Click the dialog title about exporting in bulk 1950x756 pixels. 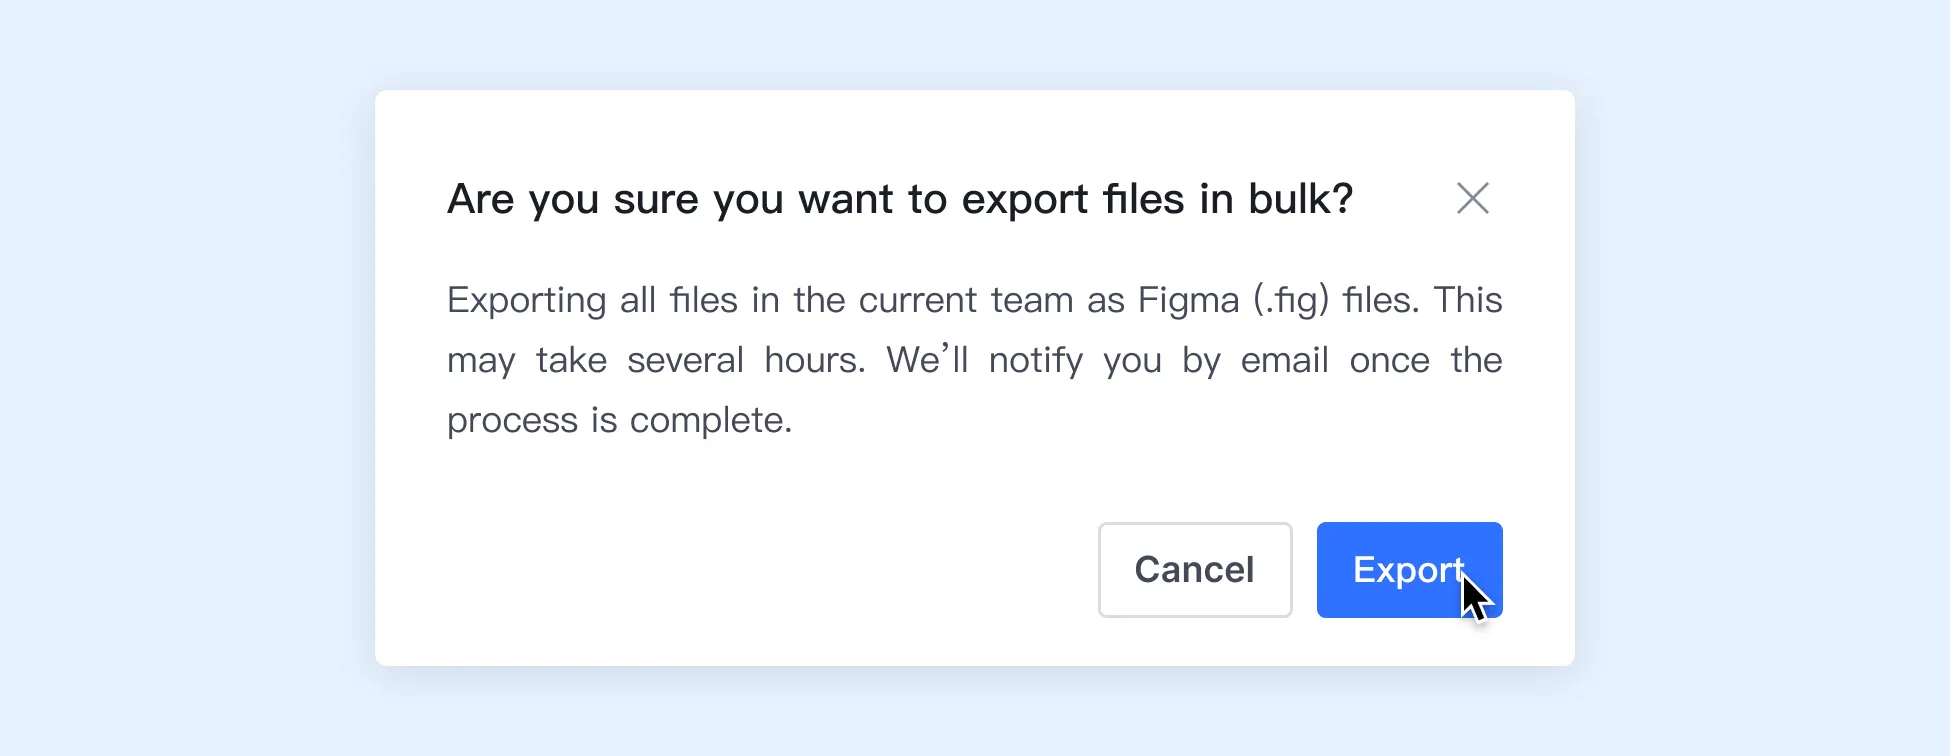pos(899,199)
